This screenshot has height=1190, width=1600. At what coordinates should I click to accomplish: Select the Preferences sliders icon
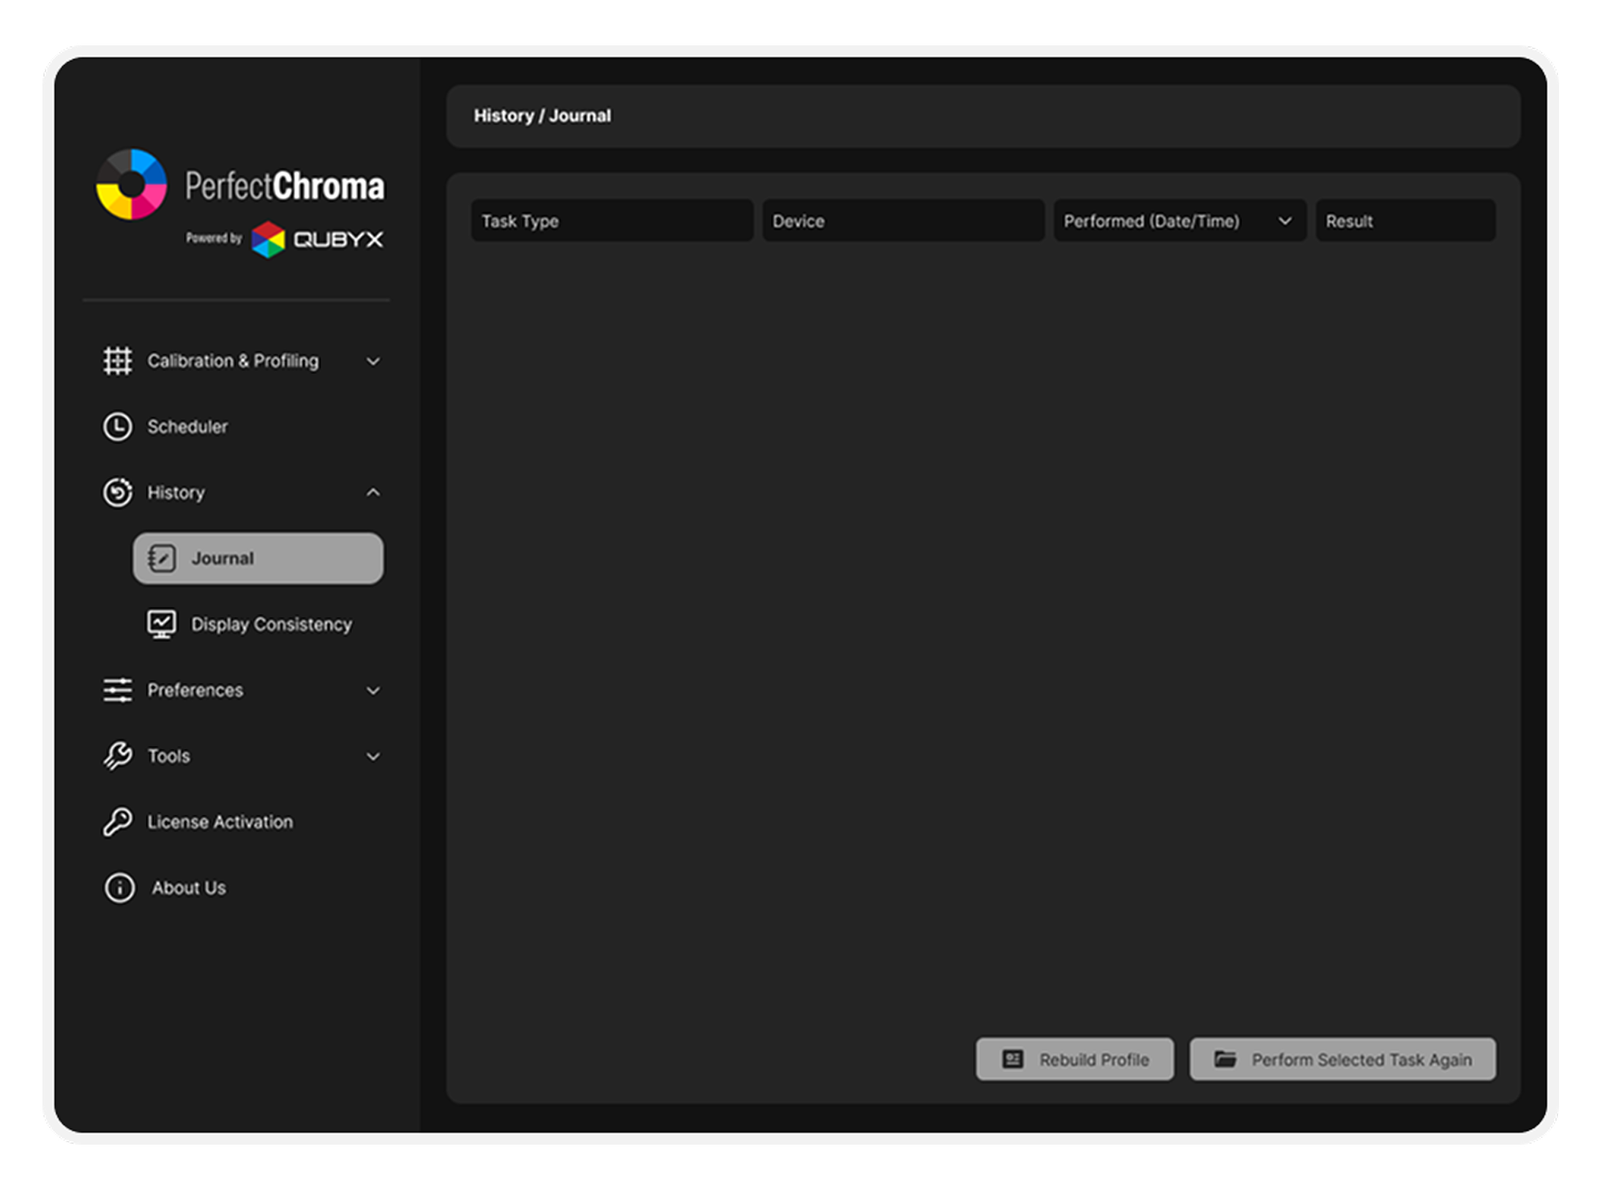tap(117, 690)
